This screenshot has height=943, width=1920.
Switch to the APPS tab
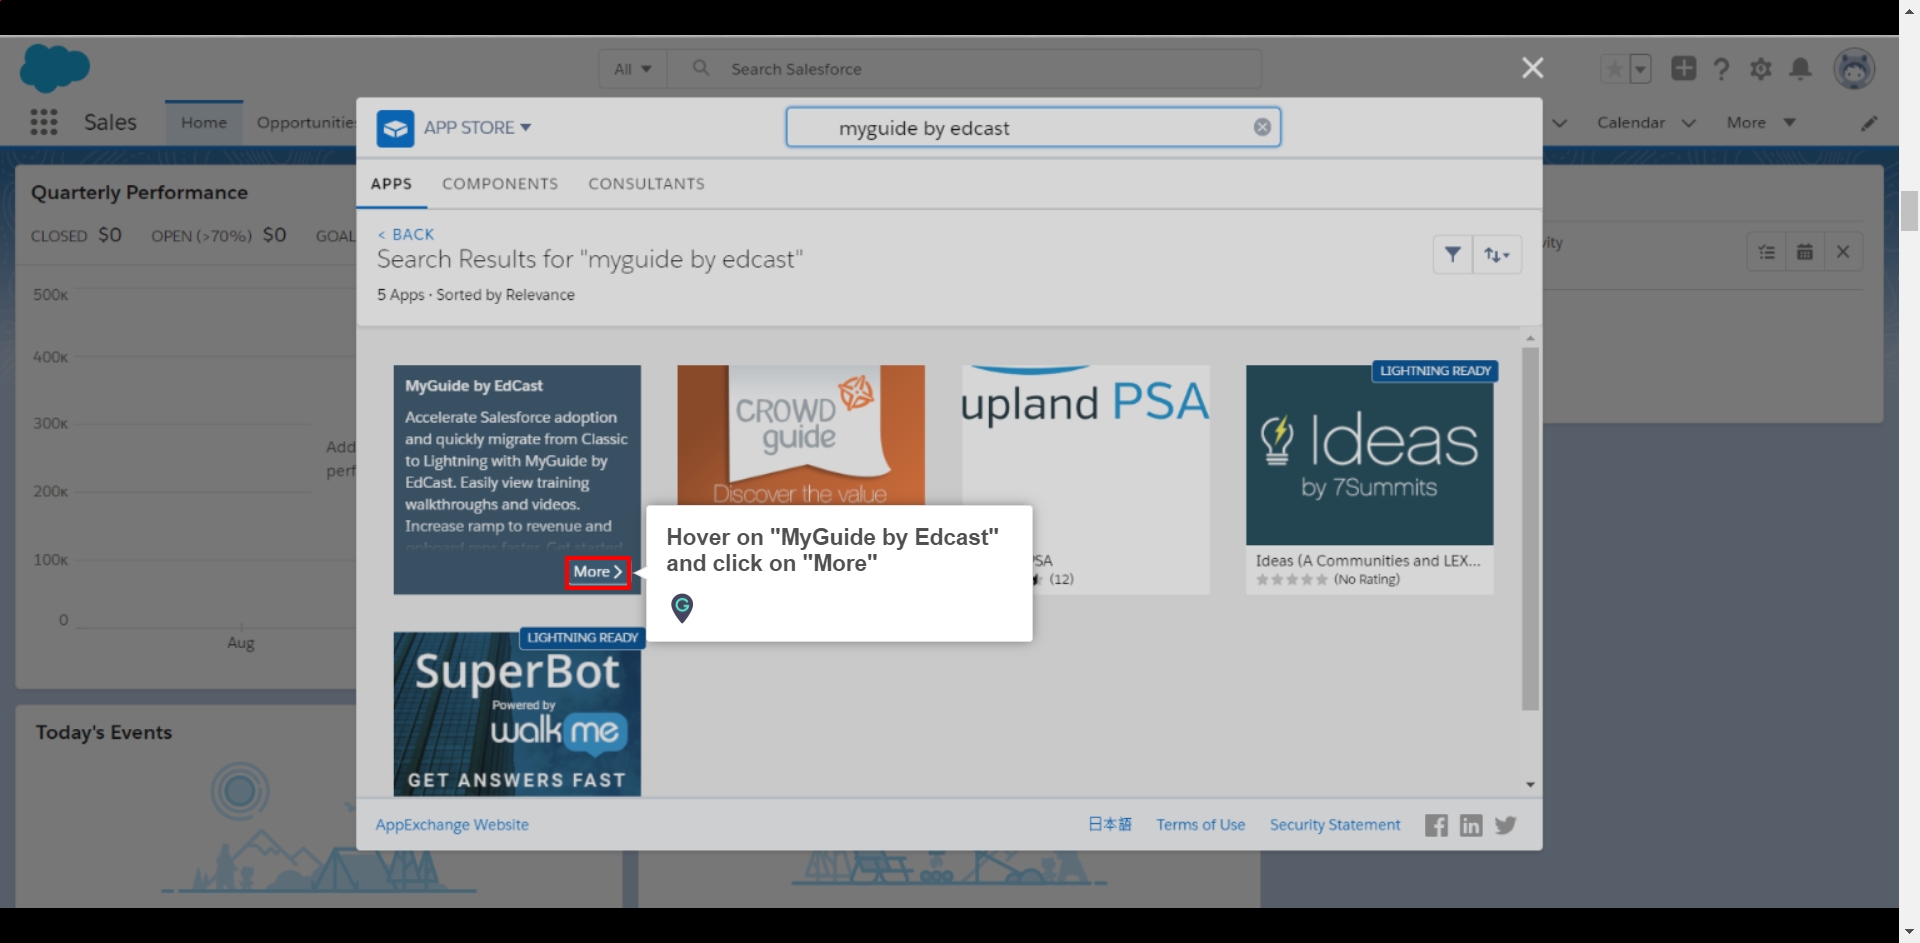391,184
